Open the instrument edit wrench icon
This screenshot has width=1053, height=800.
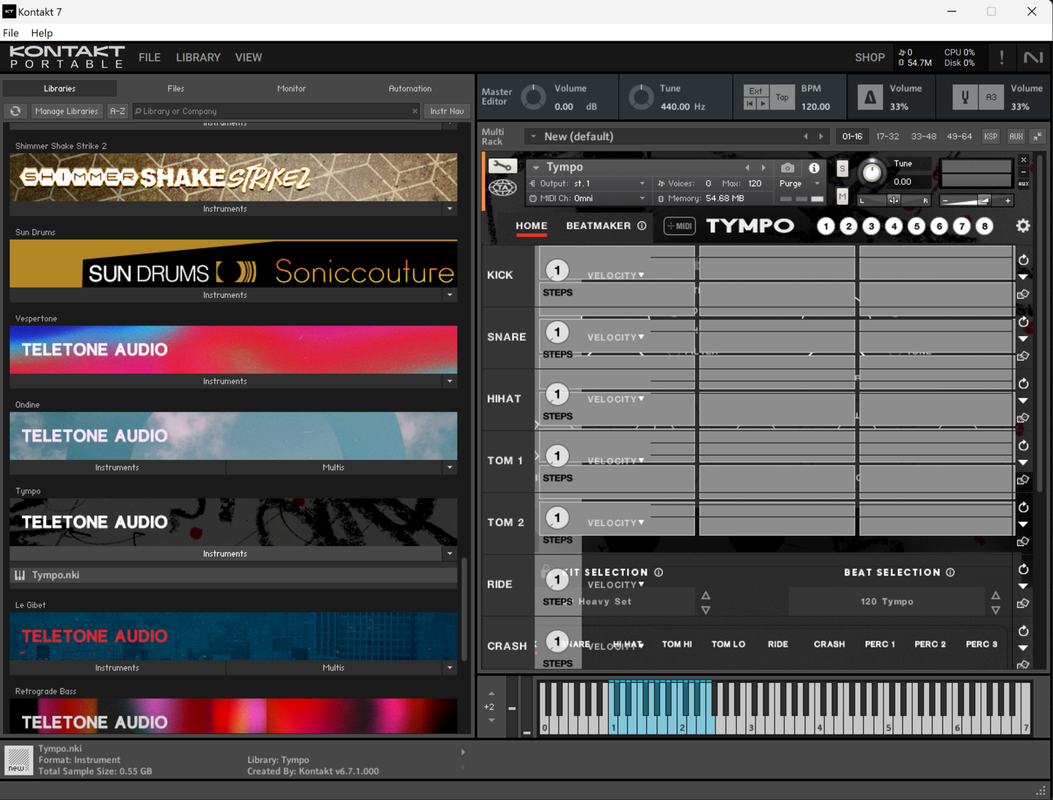coord(502,167)
